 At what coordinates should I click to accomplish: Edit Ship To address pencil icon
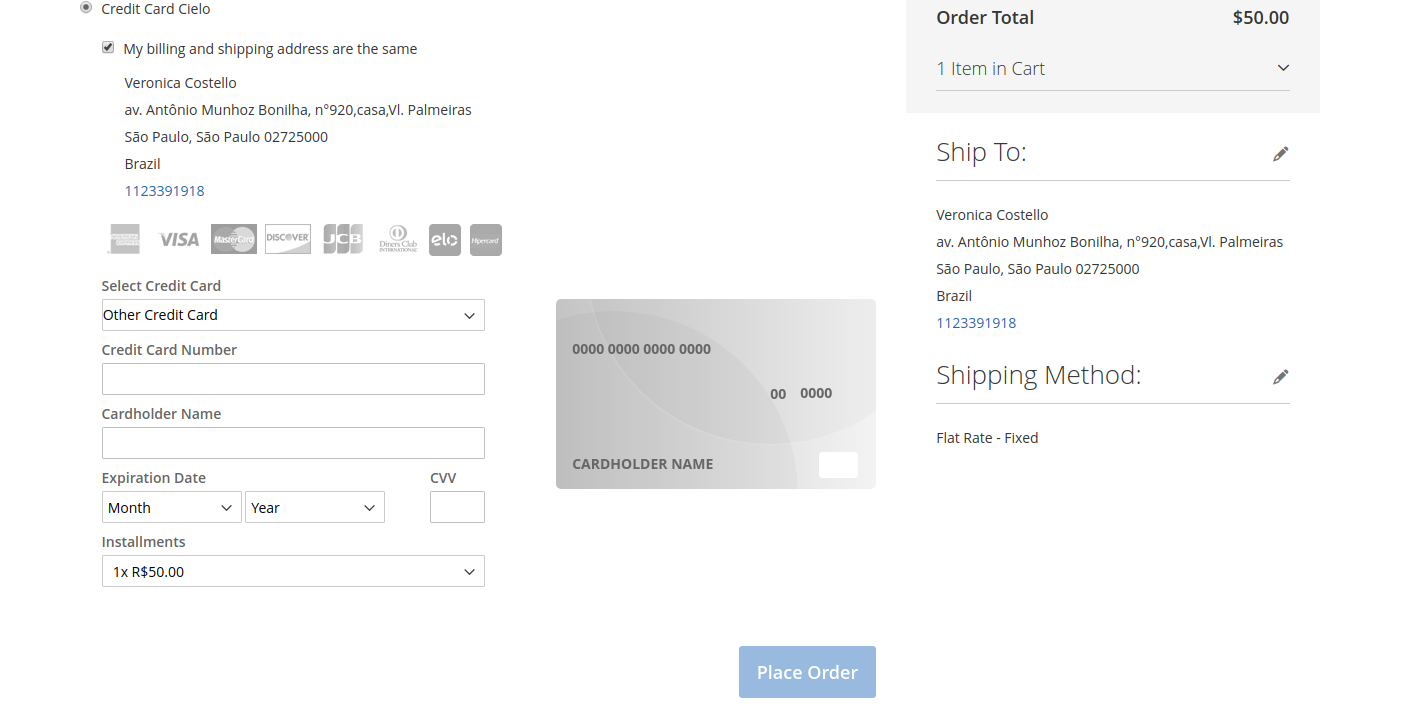point(1280,154)
